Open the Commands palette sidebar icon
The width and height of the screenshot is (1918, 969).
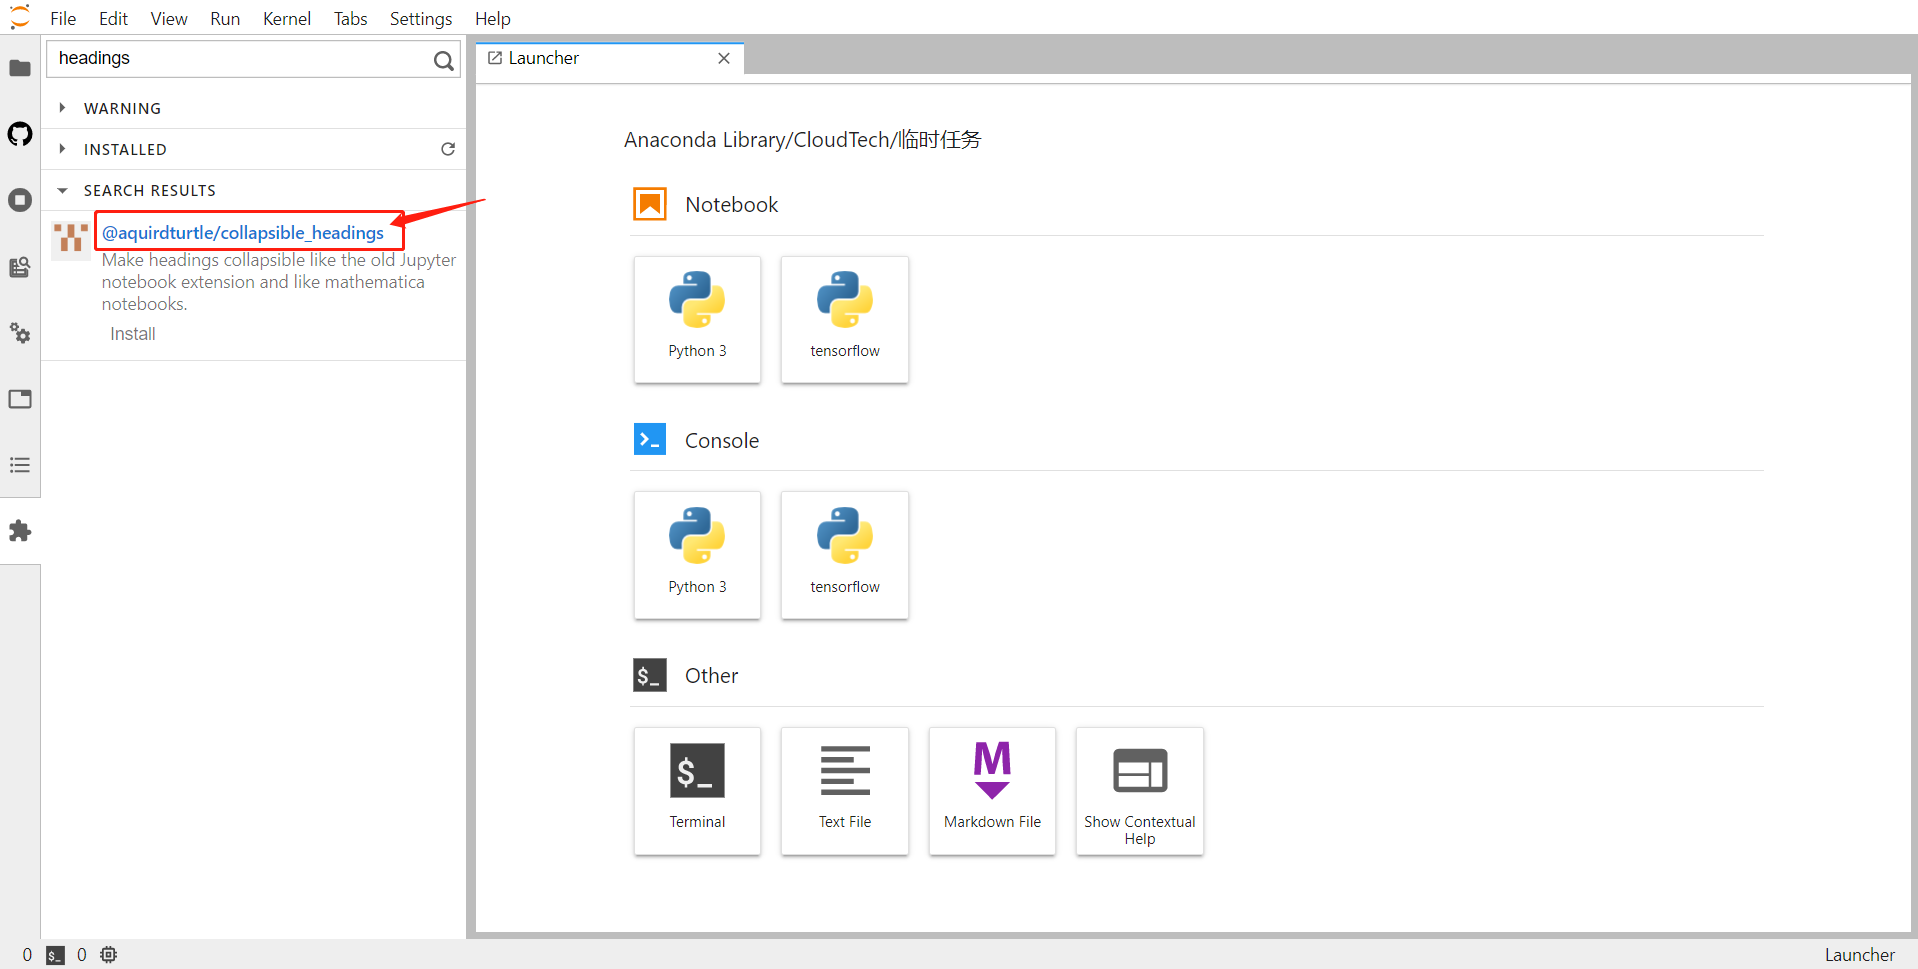coord(20,267)
